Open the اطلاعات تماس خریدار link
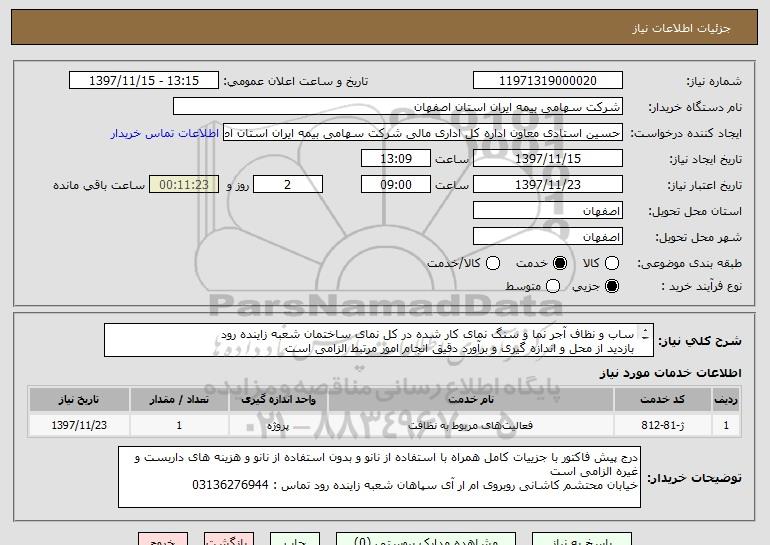 point(165,133)
